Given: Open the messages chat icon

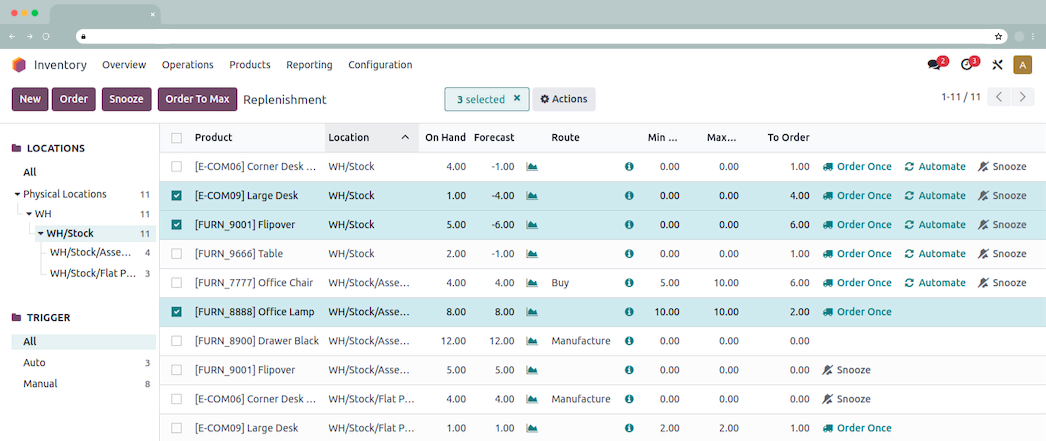Looking at the screenshot, I should tap(934, 65).
